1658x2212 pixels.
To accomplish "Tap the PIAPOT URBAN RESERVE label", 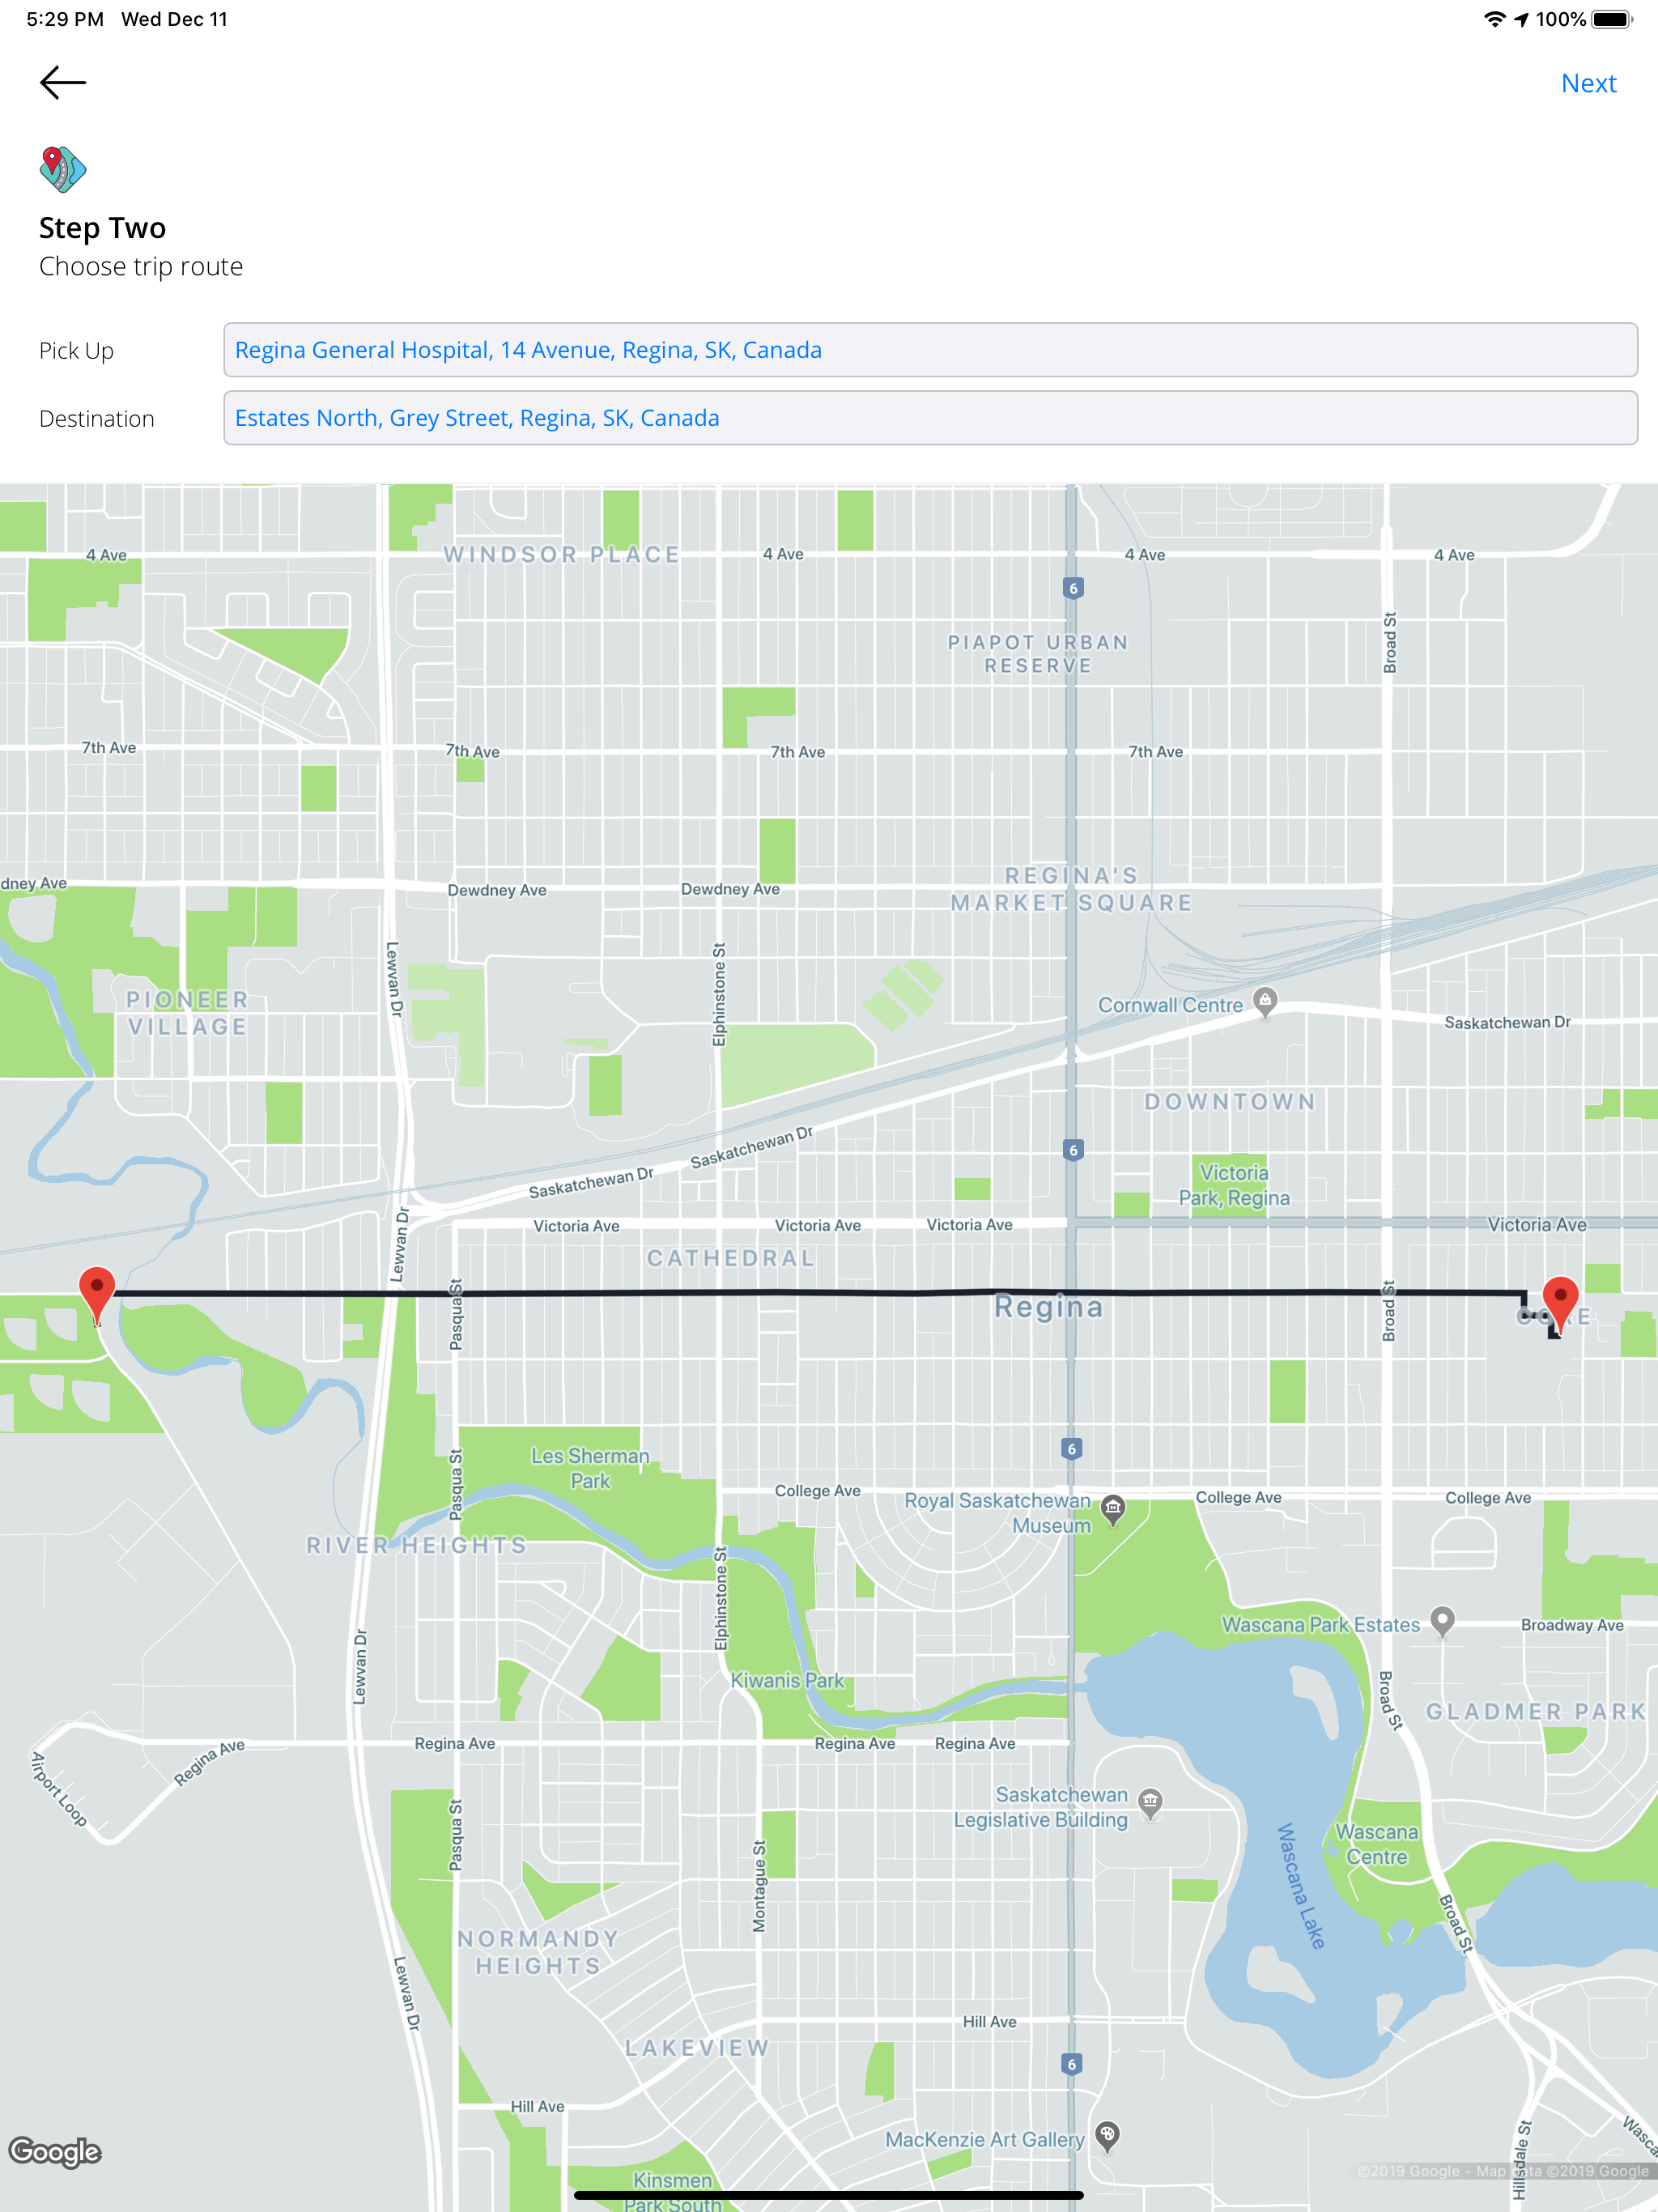I will pos(1038,654).
